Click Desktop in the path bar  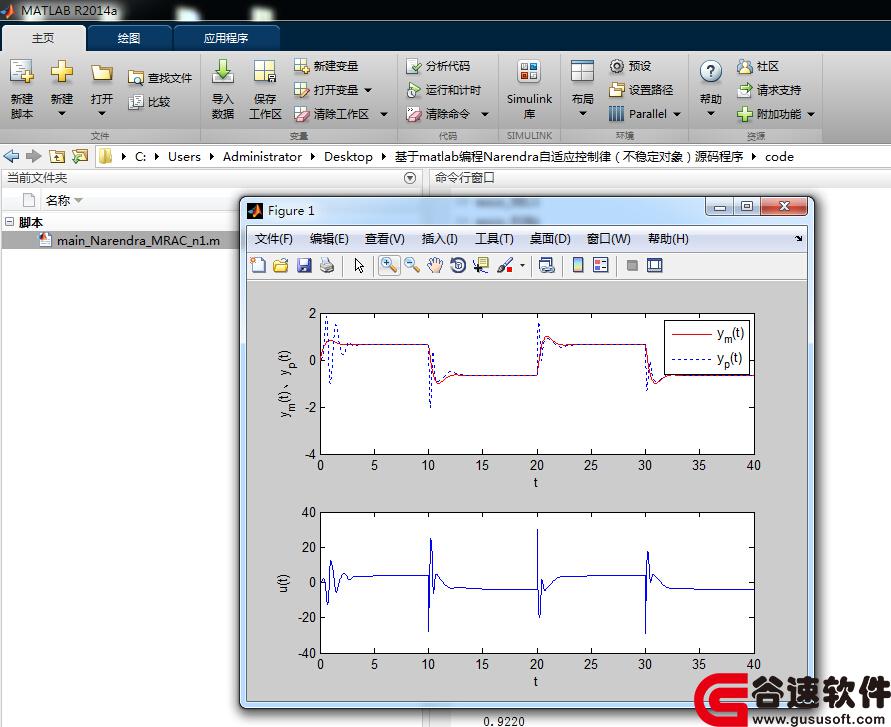348,157
